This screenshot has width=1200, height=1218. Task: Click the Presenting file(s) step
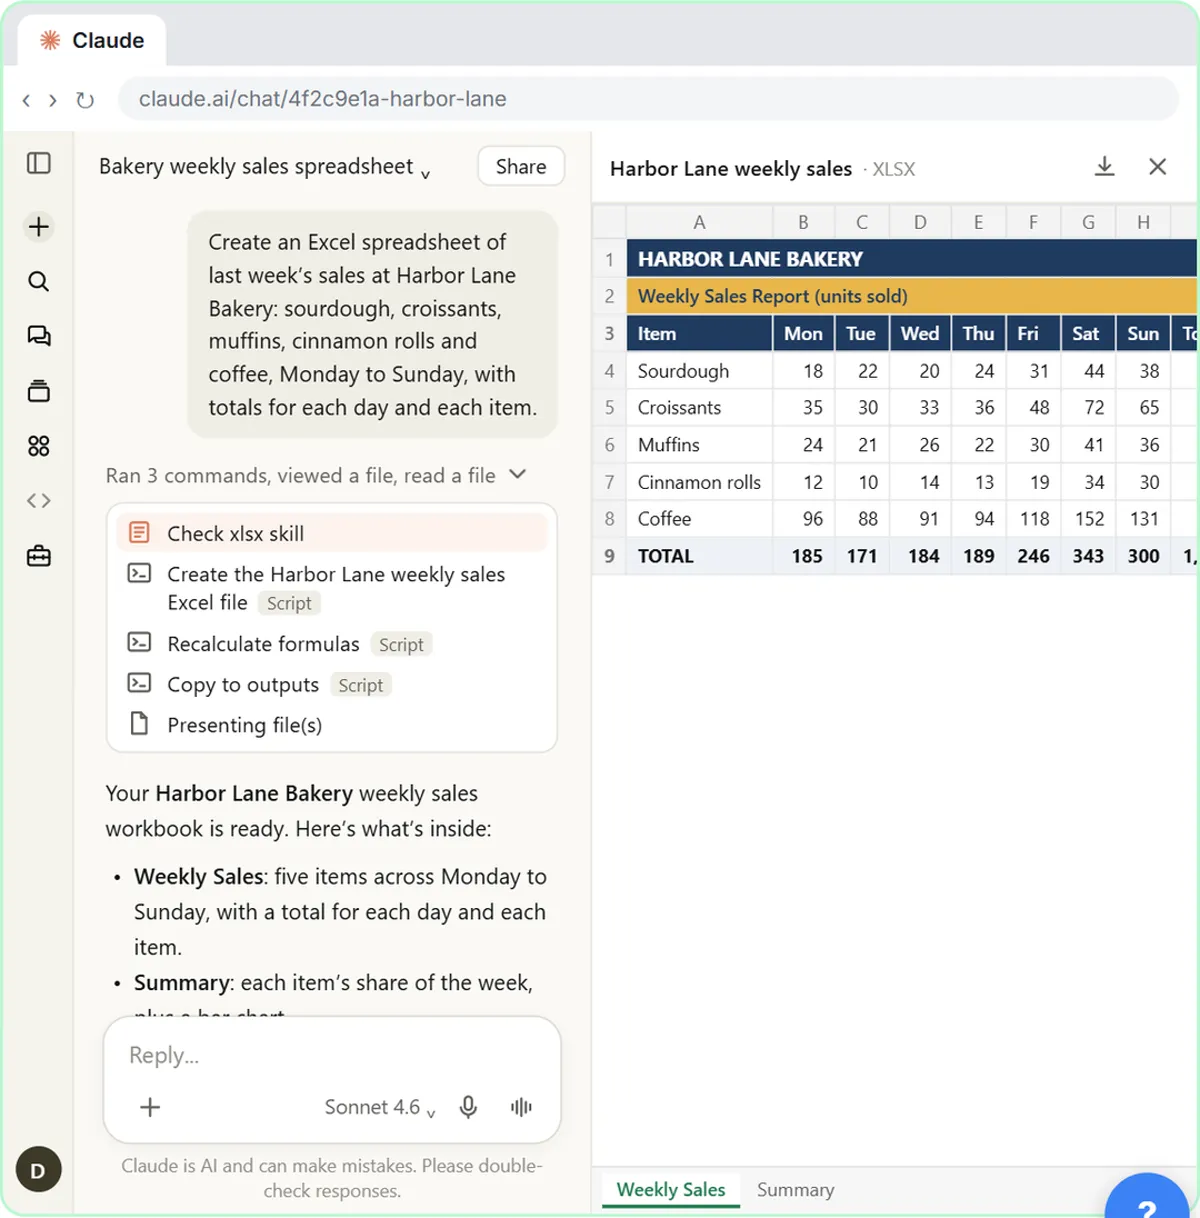tap(332, 725)
